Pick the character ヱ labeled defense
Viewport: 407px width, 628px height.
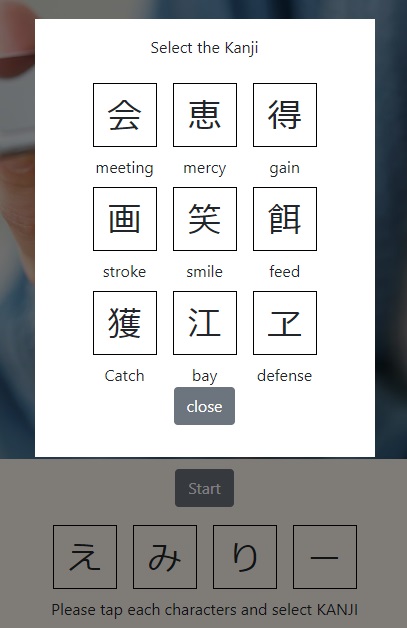tap(285, 323)
